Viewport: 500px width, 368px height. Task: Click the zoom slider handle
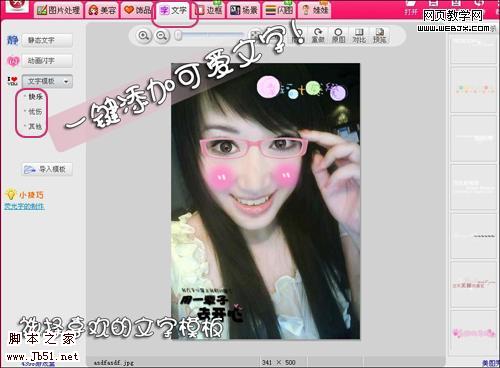coord(179,35)
